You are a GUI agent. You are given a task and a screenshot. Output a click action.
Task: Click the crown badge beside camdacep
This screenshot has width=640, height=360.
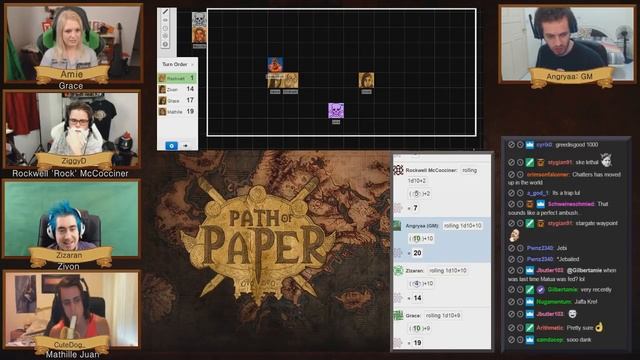(x=529, y=340)
